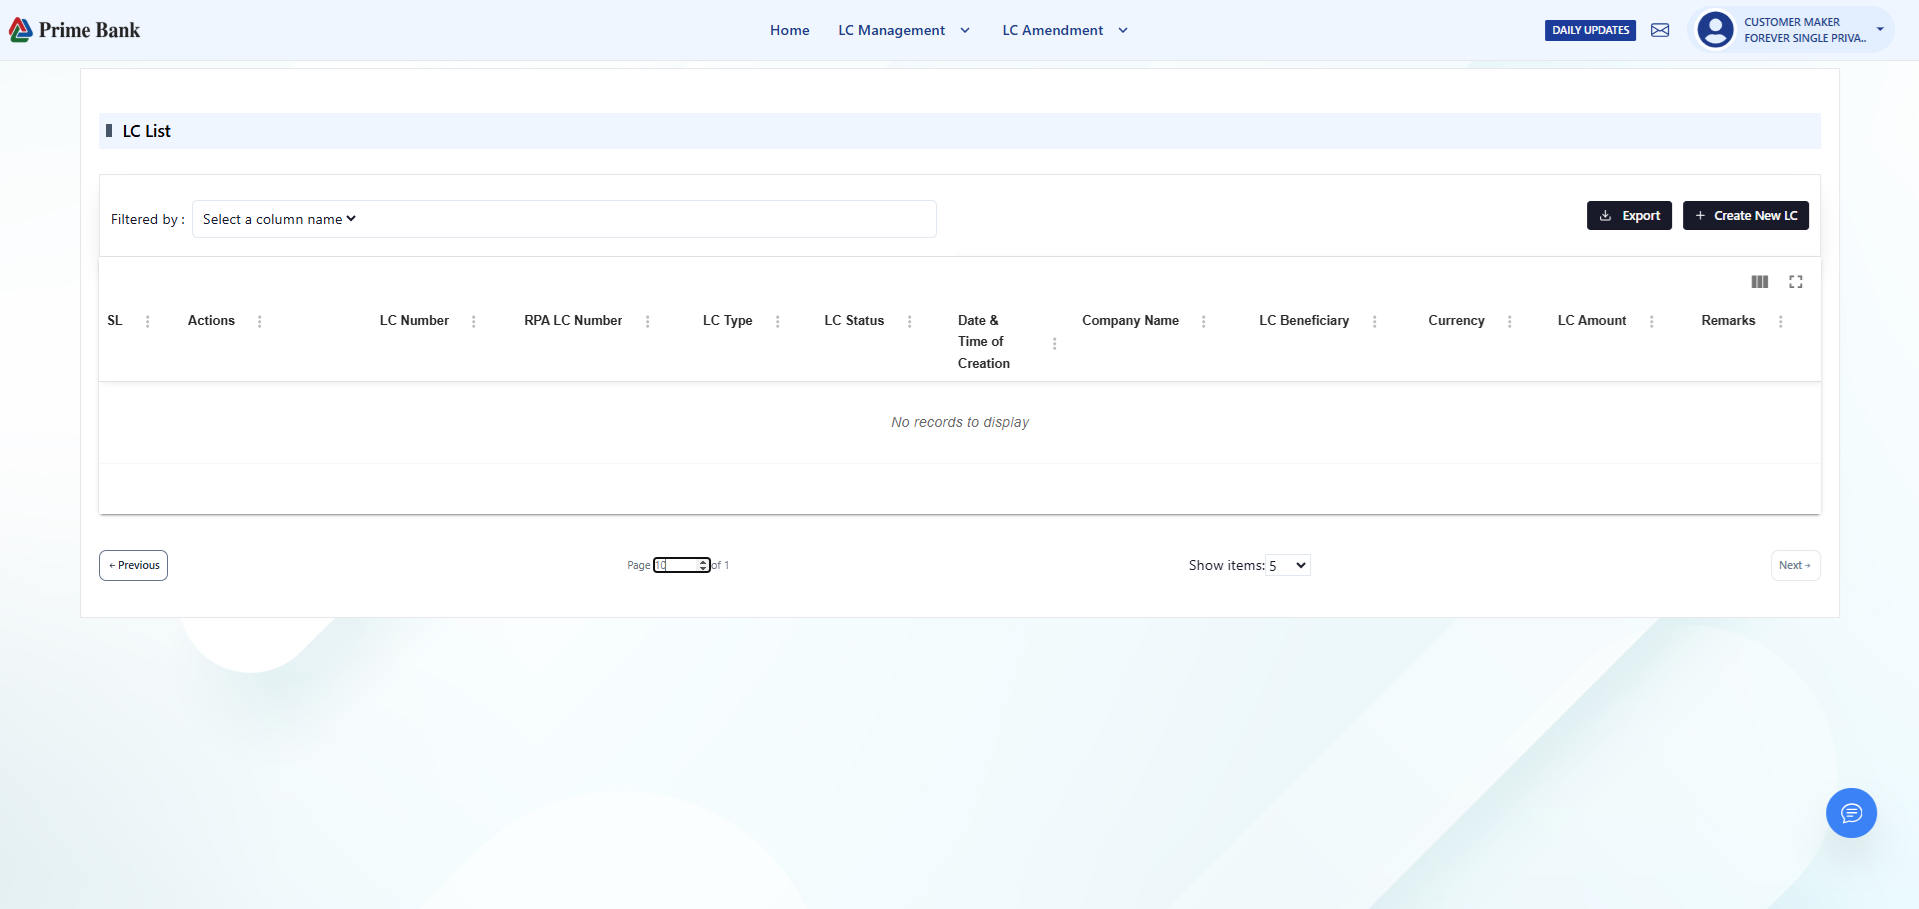Open Currency column options menu

[1509, 321]
